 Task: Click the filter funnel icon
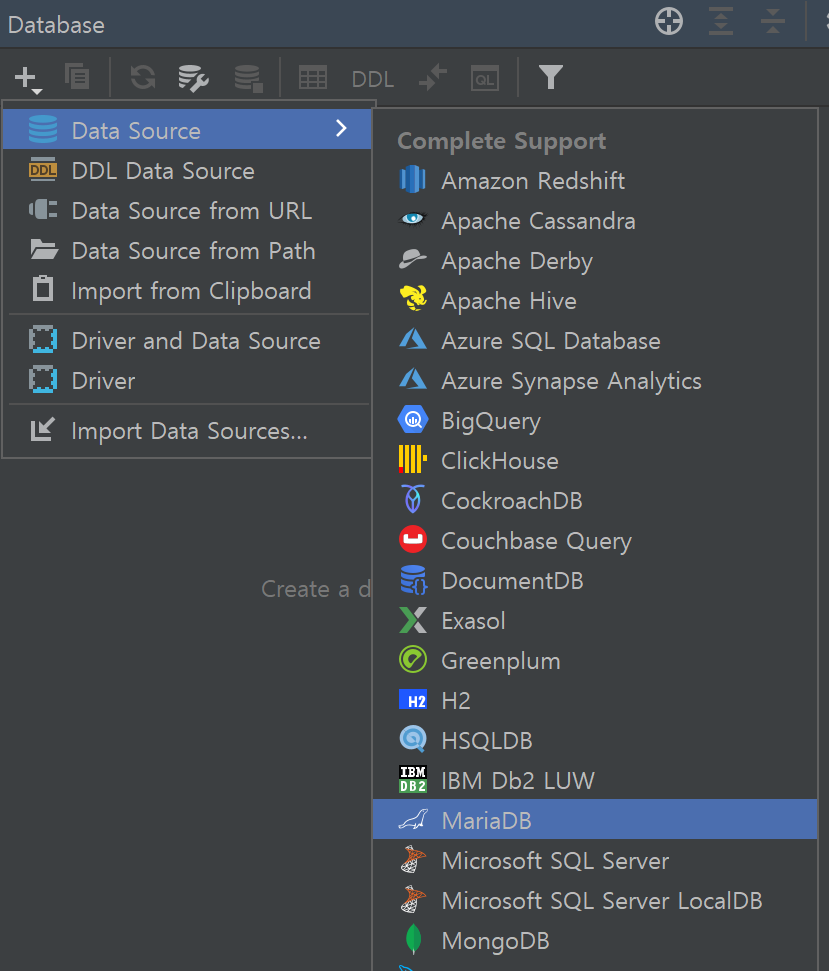click(x=550, y=77)
